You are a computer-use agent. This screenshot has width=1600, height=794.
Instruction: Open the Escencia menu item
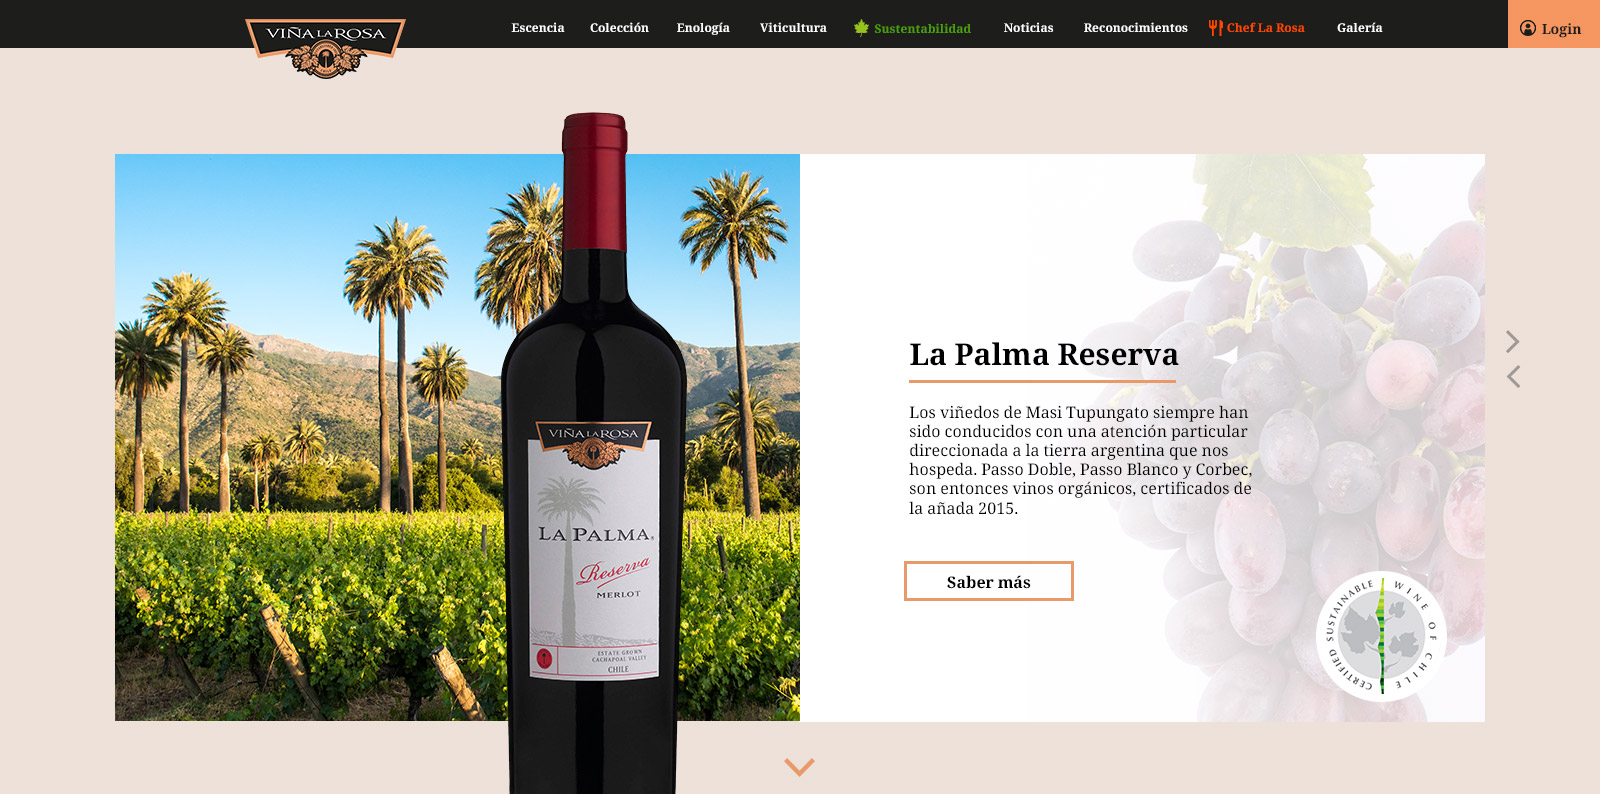coord(538,28)
